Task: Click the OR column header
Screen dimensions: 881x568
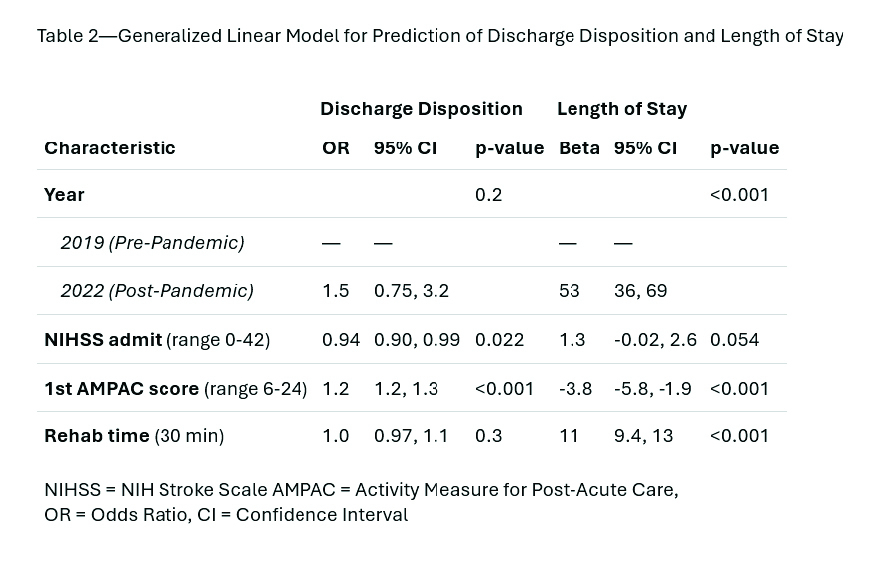Action: 336,148
